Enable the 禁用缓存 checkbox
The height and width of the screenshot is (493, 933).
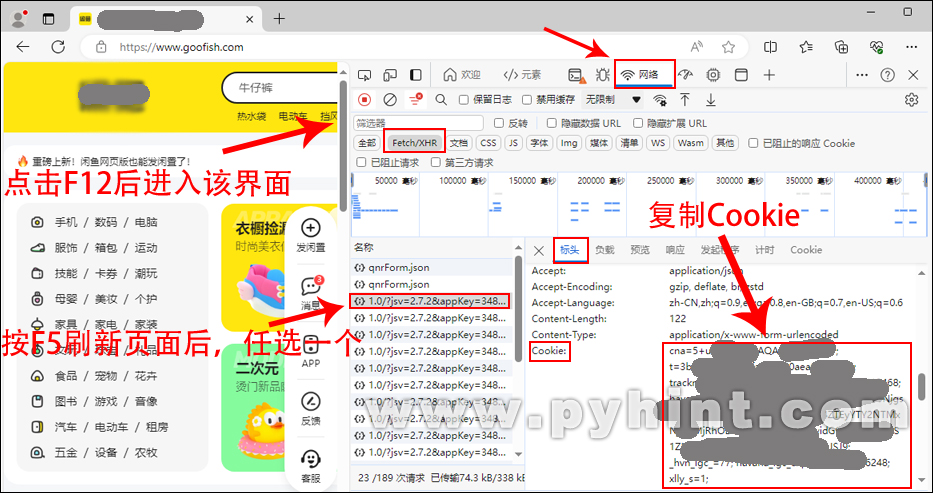point(527,100)
